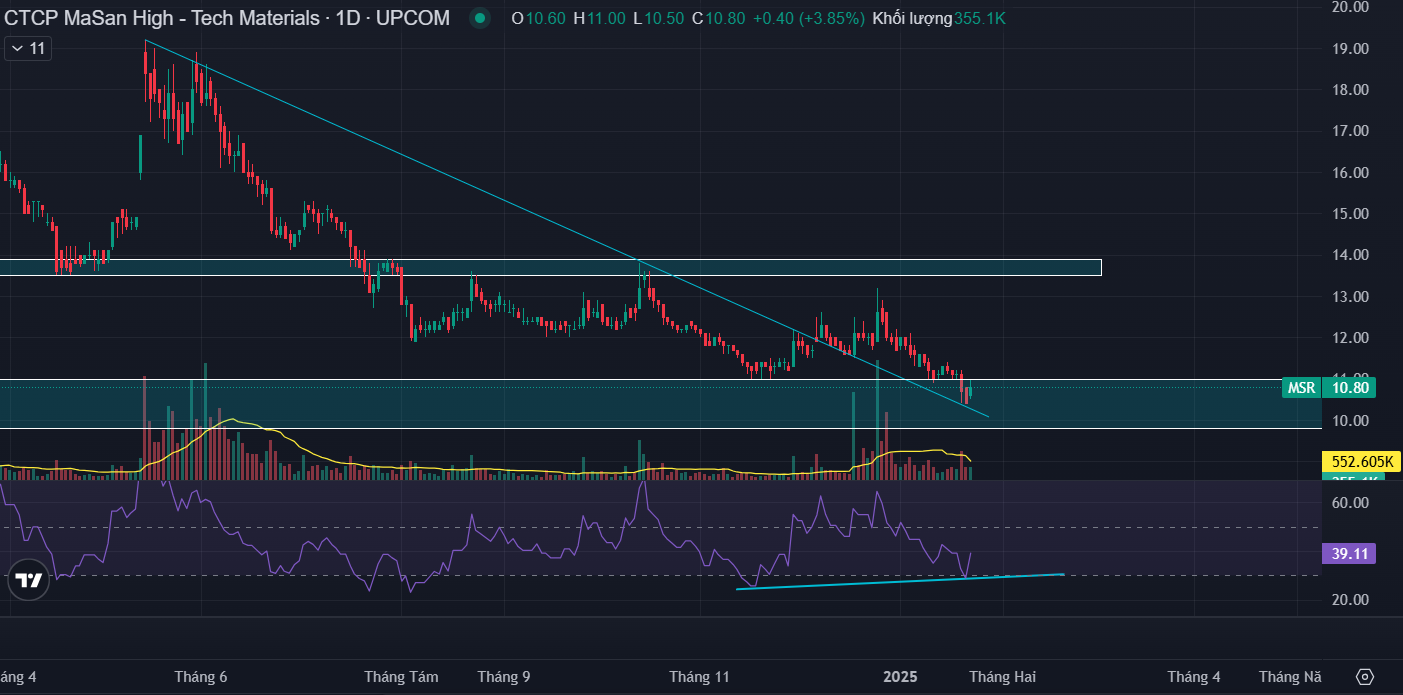Click the Tháng Hai time axis label
The image size is (1403, 695).
[x=1002, y=677]
